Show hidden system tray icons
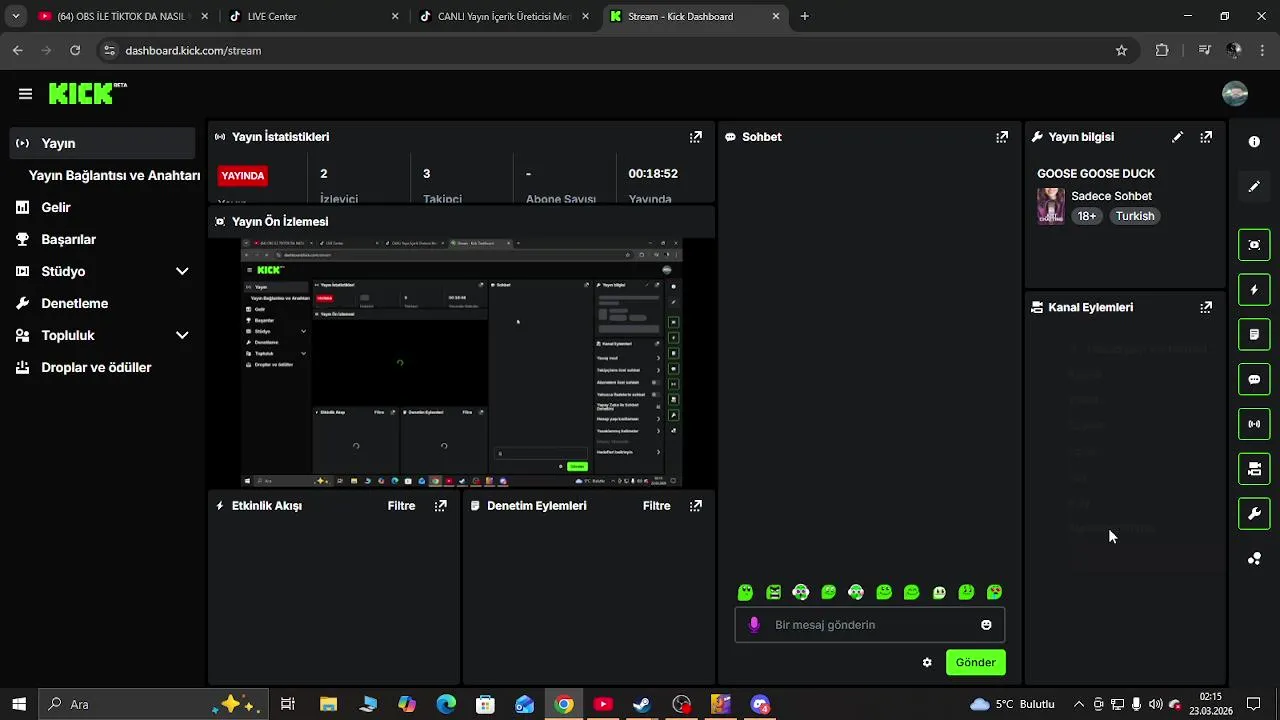The image size is (1280, 720). (1078, 704)
